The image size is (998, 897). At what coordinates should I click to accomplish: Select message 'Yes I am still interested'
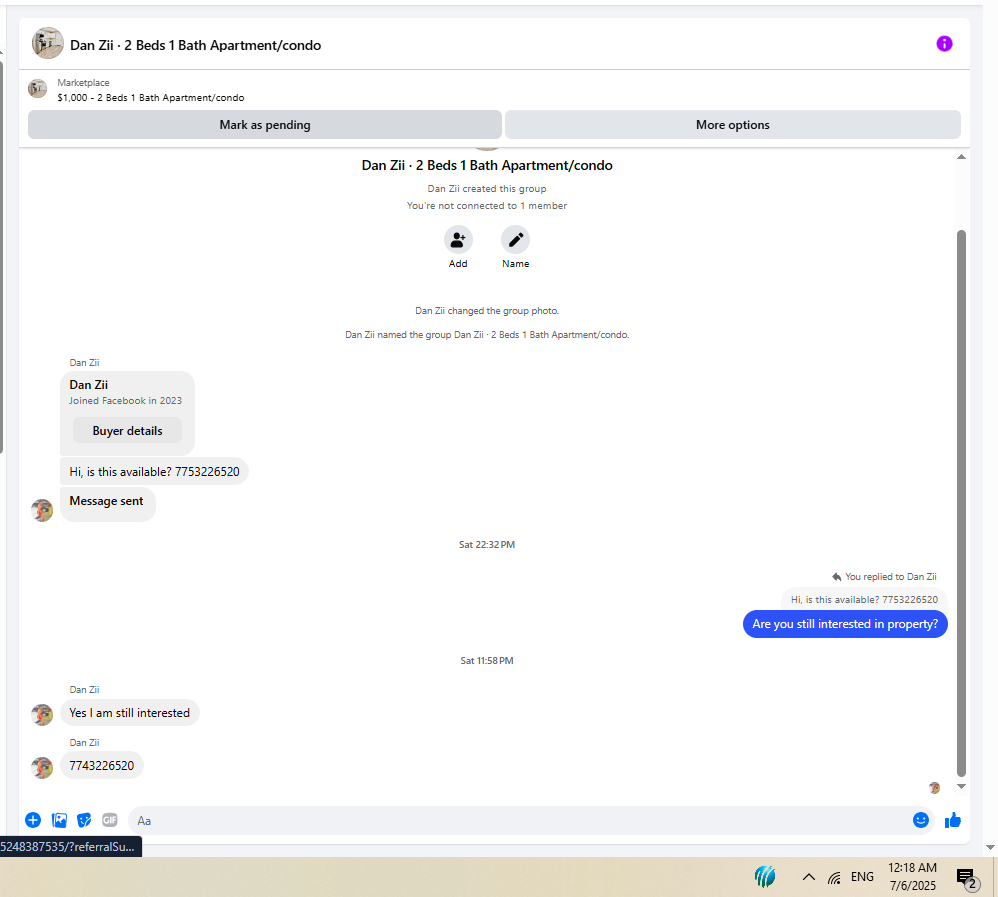pos(130,713)
